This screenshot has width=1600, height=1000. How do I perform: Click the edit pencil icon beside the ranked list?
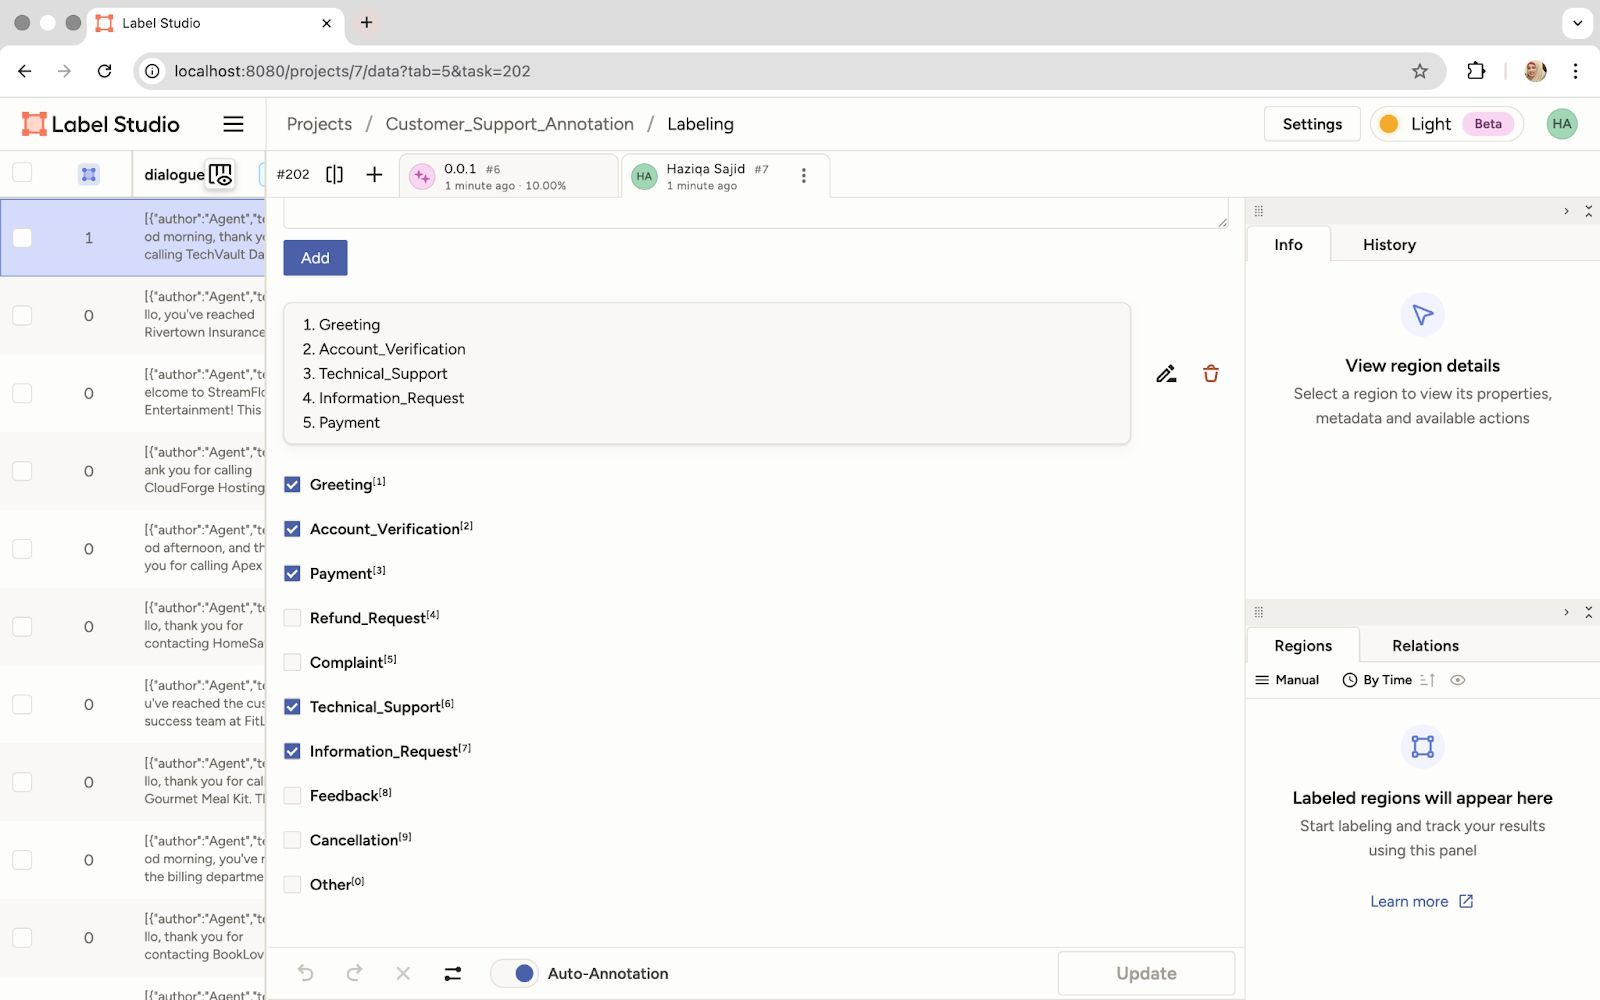click(x=1166, y=374)
